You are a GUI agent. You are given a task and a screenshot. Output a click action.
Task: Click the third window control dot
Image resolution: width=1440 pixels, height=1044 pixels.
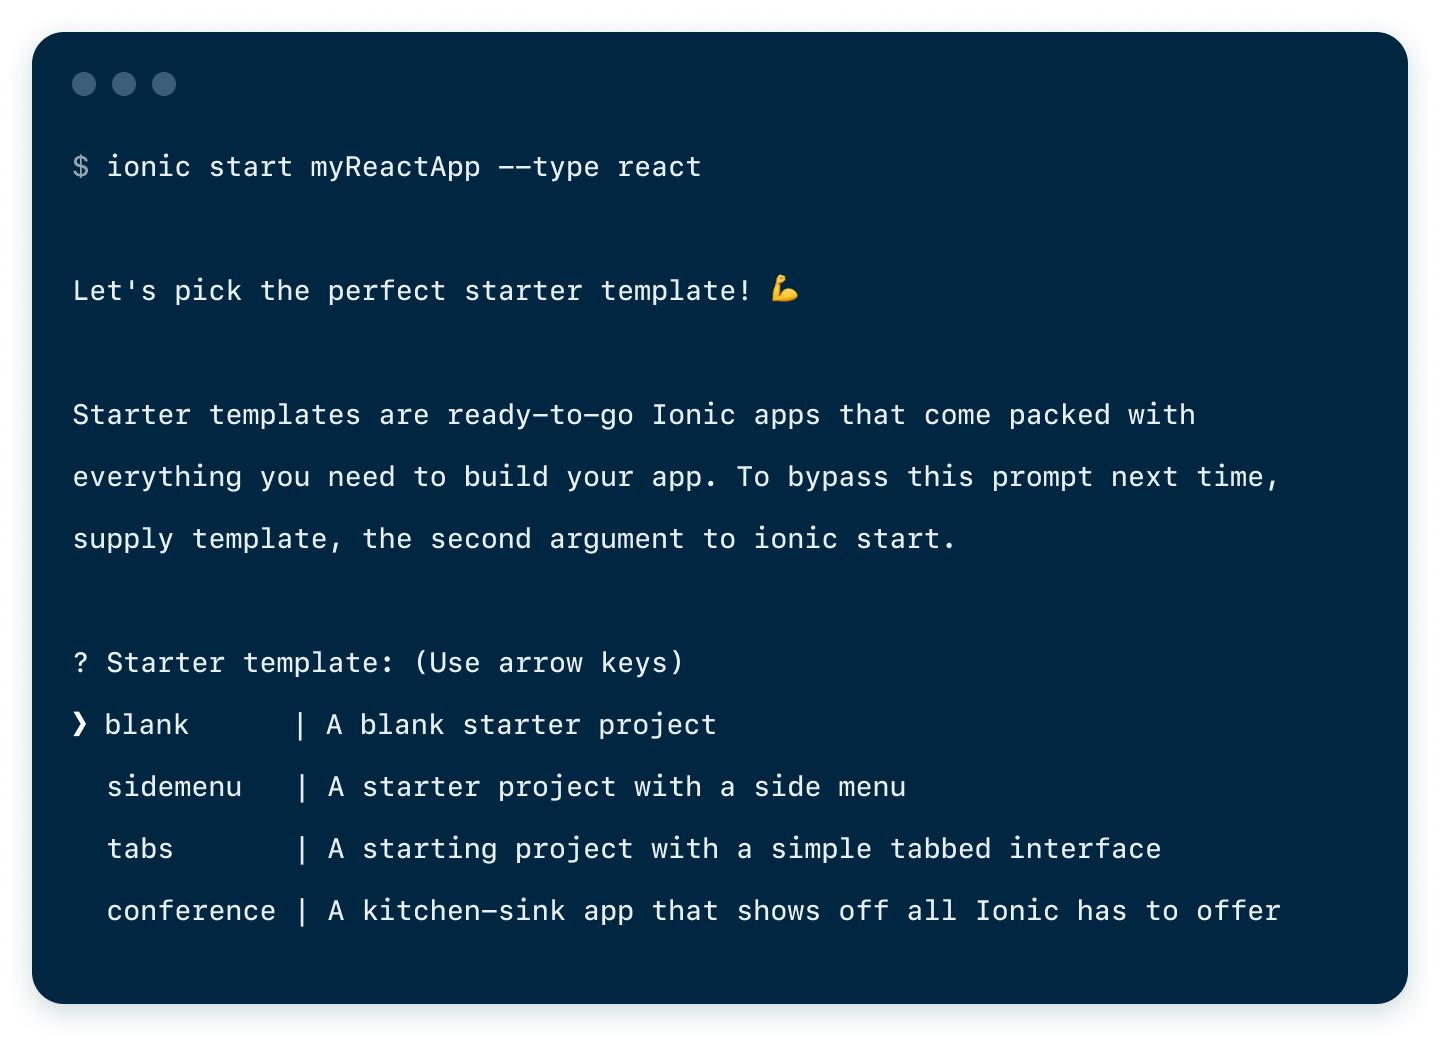(164, 84)
